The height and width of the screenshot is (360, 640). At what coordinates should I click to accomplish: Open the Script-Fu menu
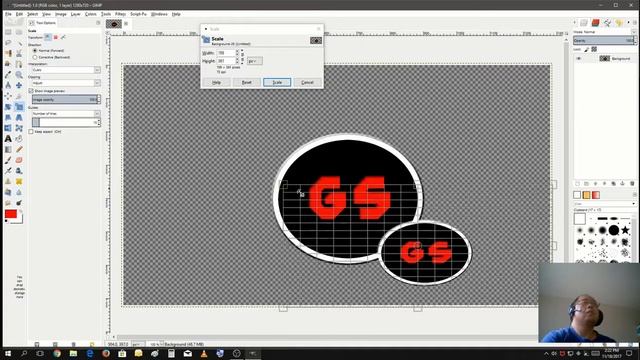pos(138,14)
